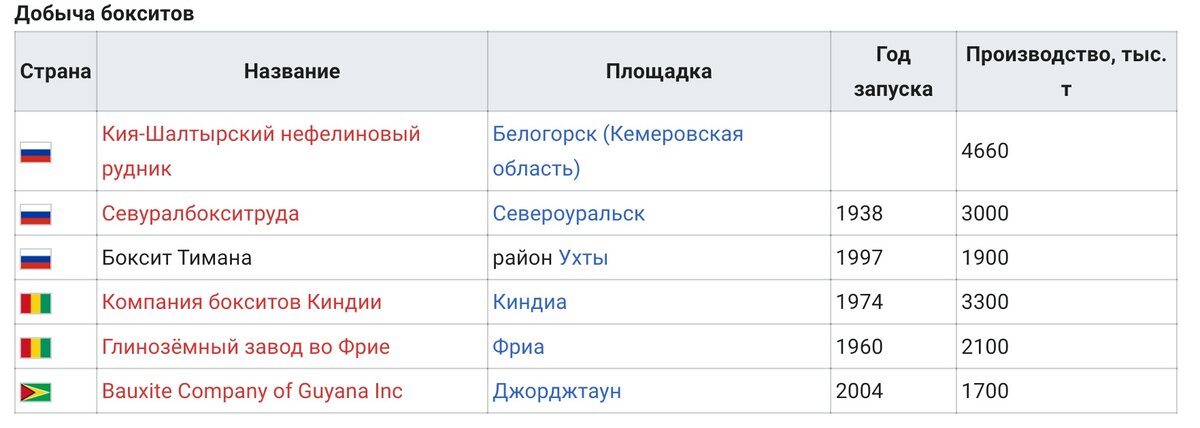This screenshot has height=428, width=1200.
Task: Click the Russian flag beside Кия-Шалтырский рудник
Action: pyautogui.click(x=35, y=152)
